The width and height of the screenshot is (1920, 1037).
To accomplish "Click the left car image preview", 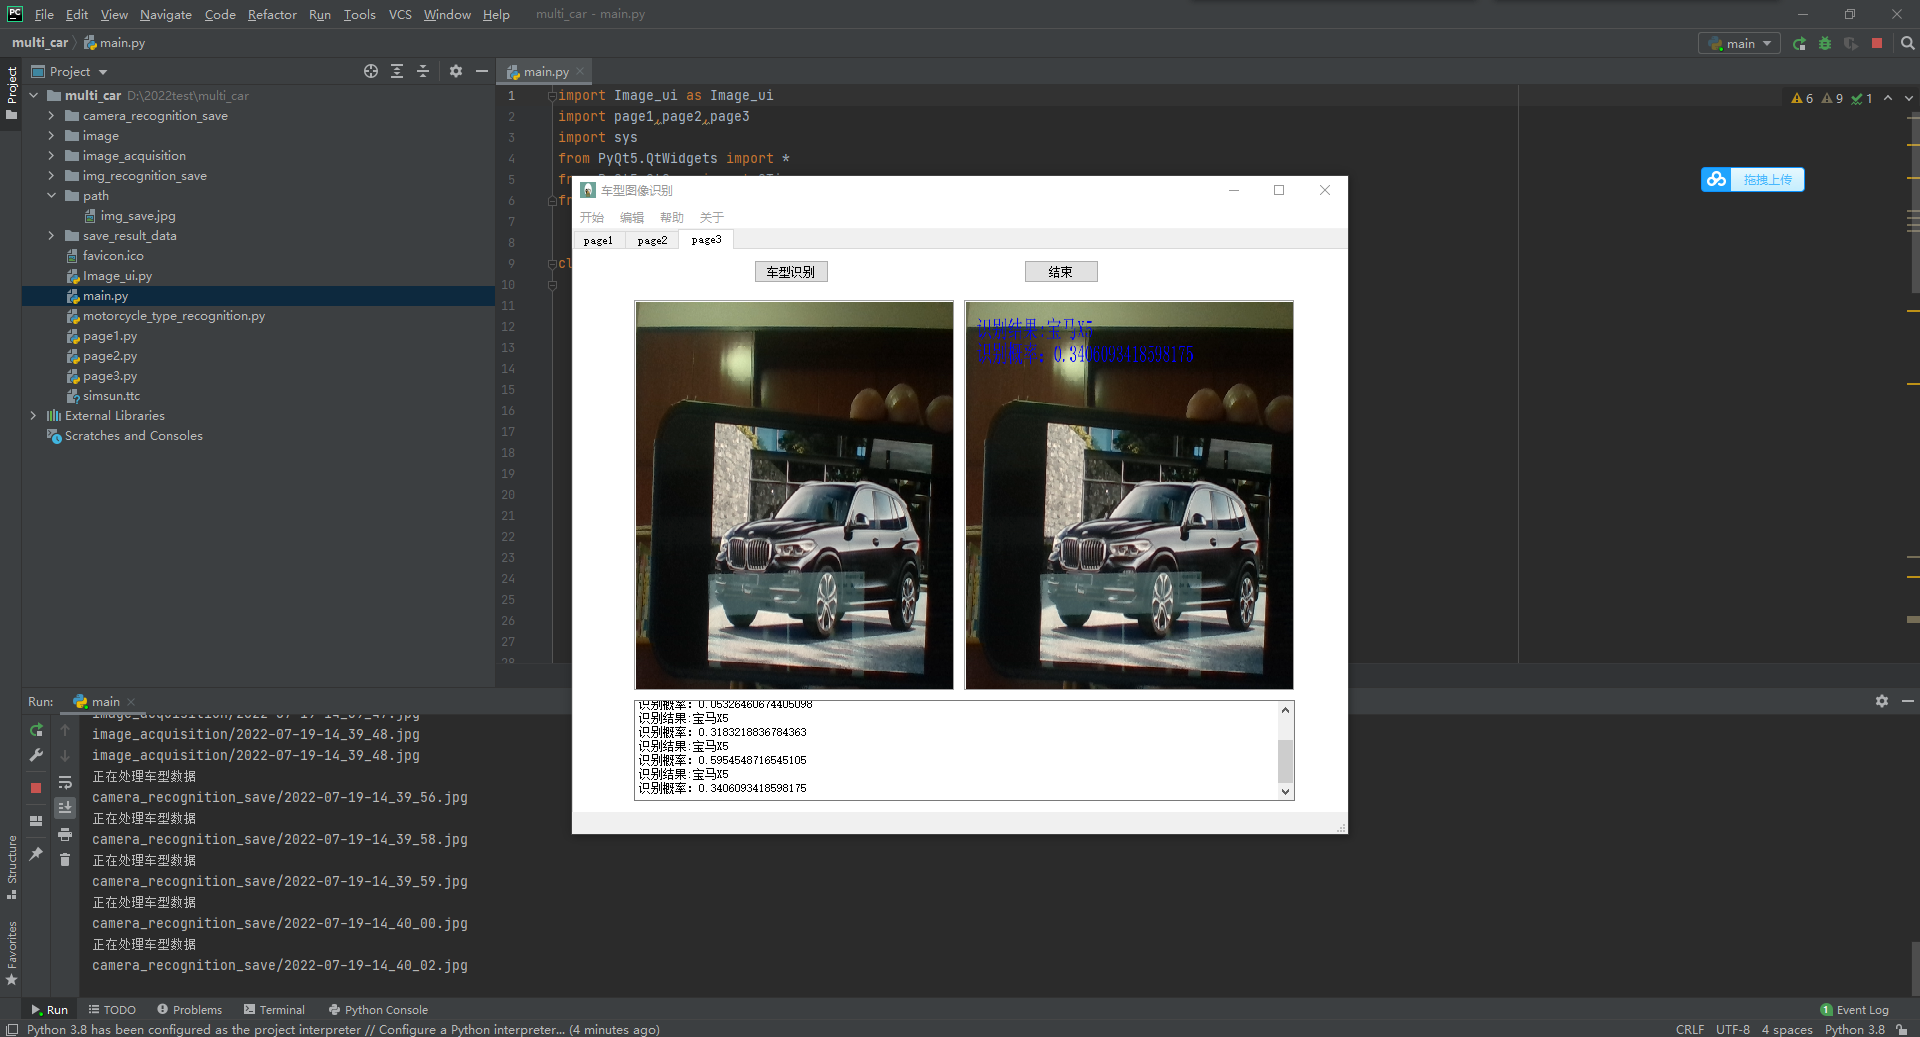I will click(x=794, y=495).
